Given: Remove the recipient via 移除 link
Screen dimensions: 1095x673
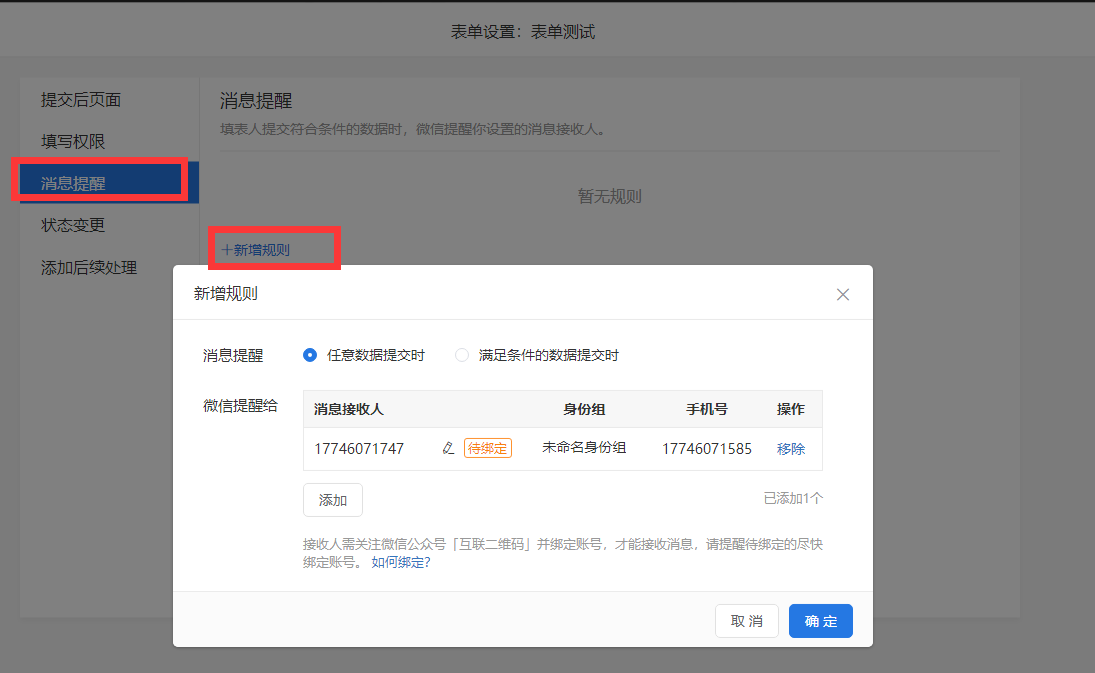Looking at the screenshot, I should pos(790,449).
